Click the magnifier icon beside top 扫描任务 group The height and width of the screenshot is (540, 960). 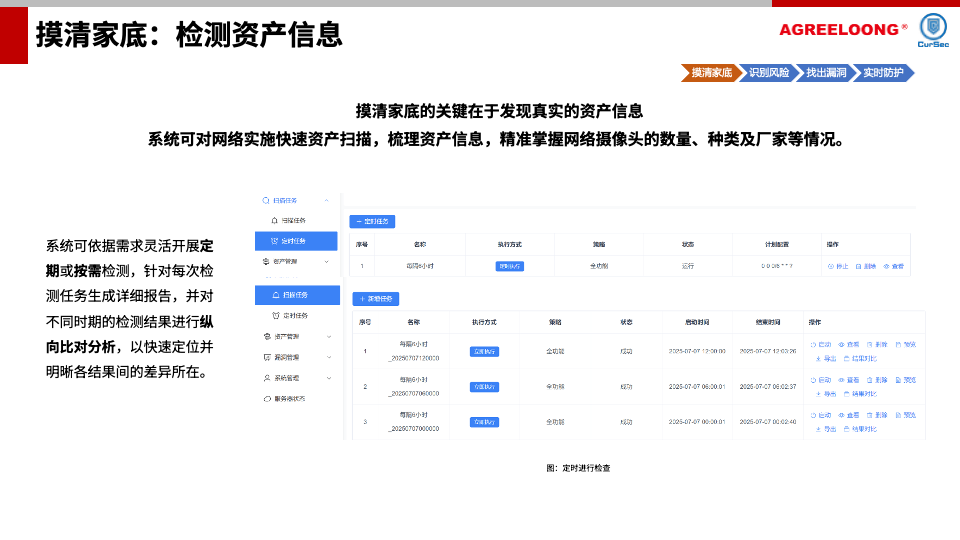point(266,201)
